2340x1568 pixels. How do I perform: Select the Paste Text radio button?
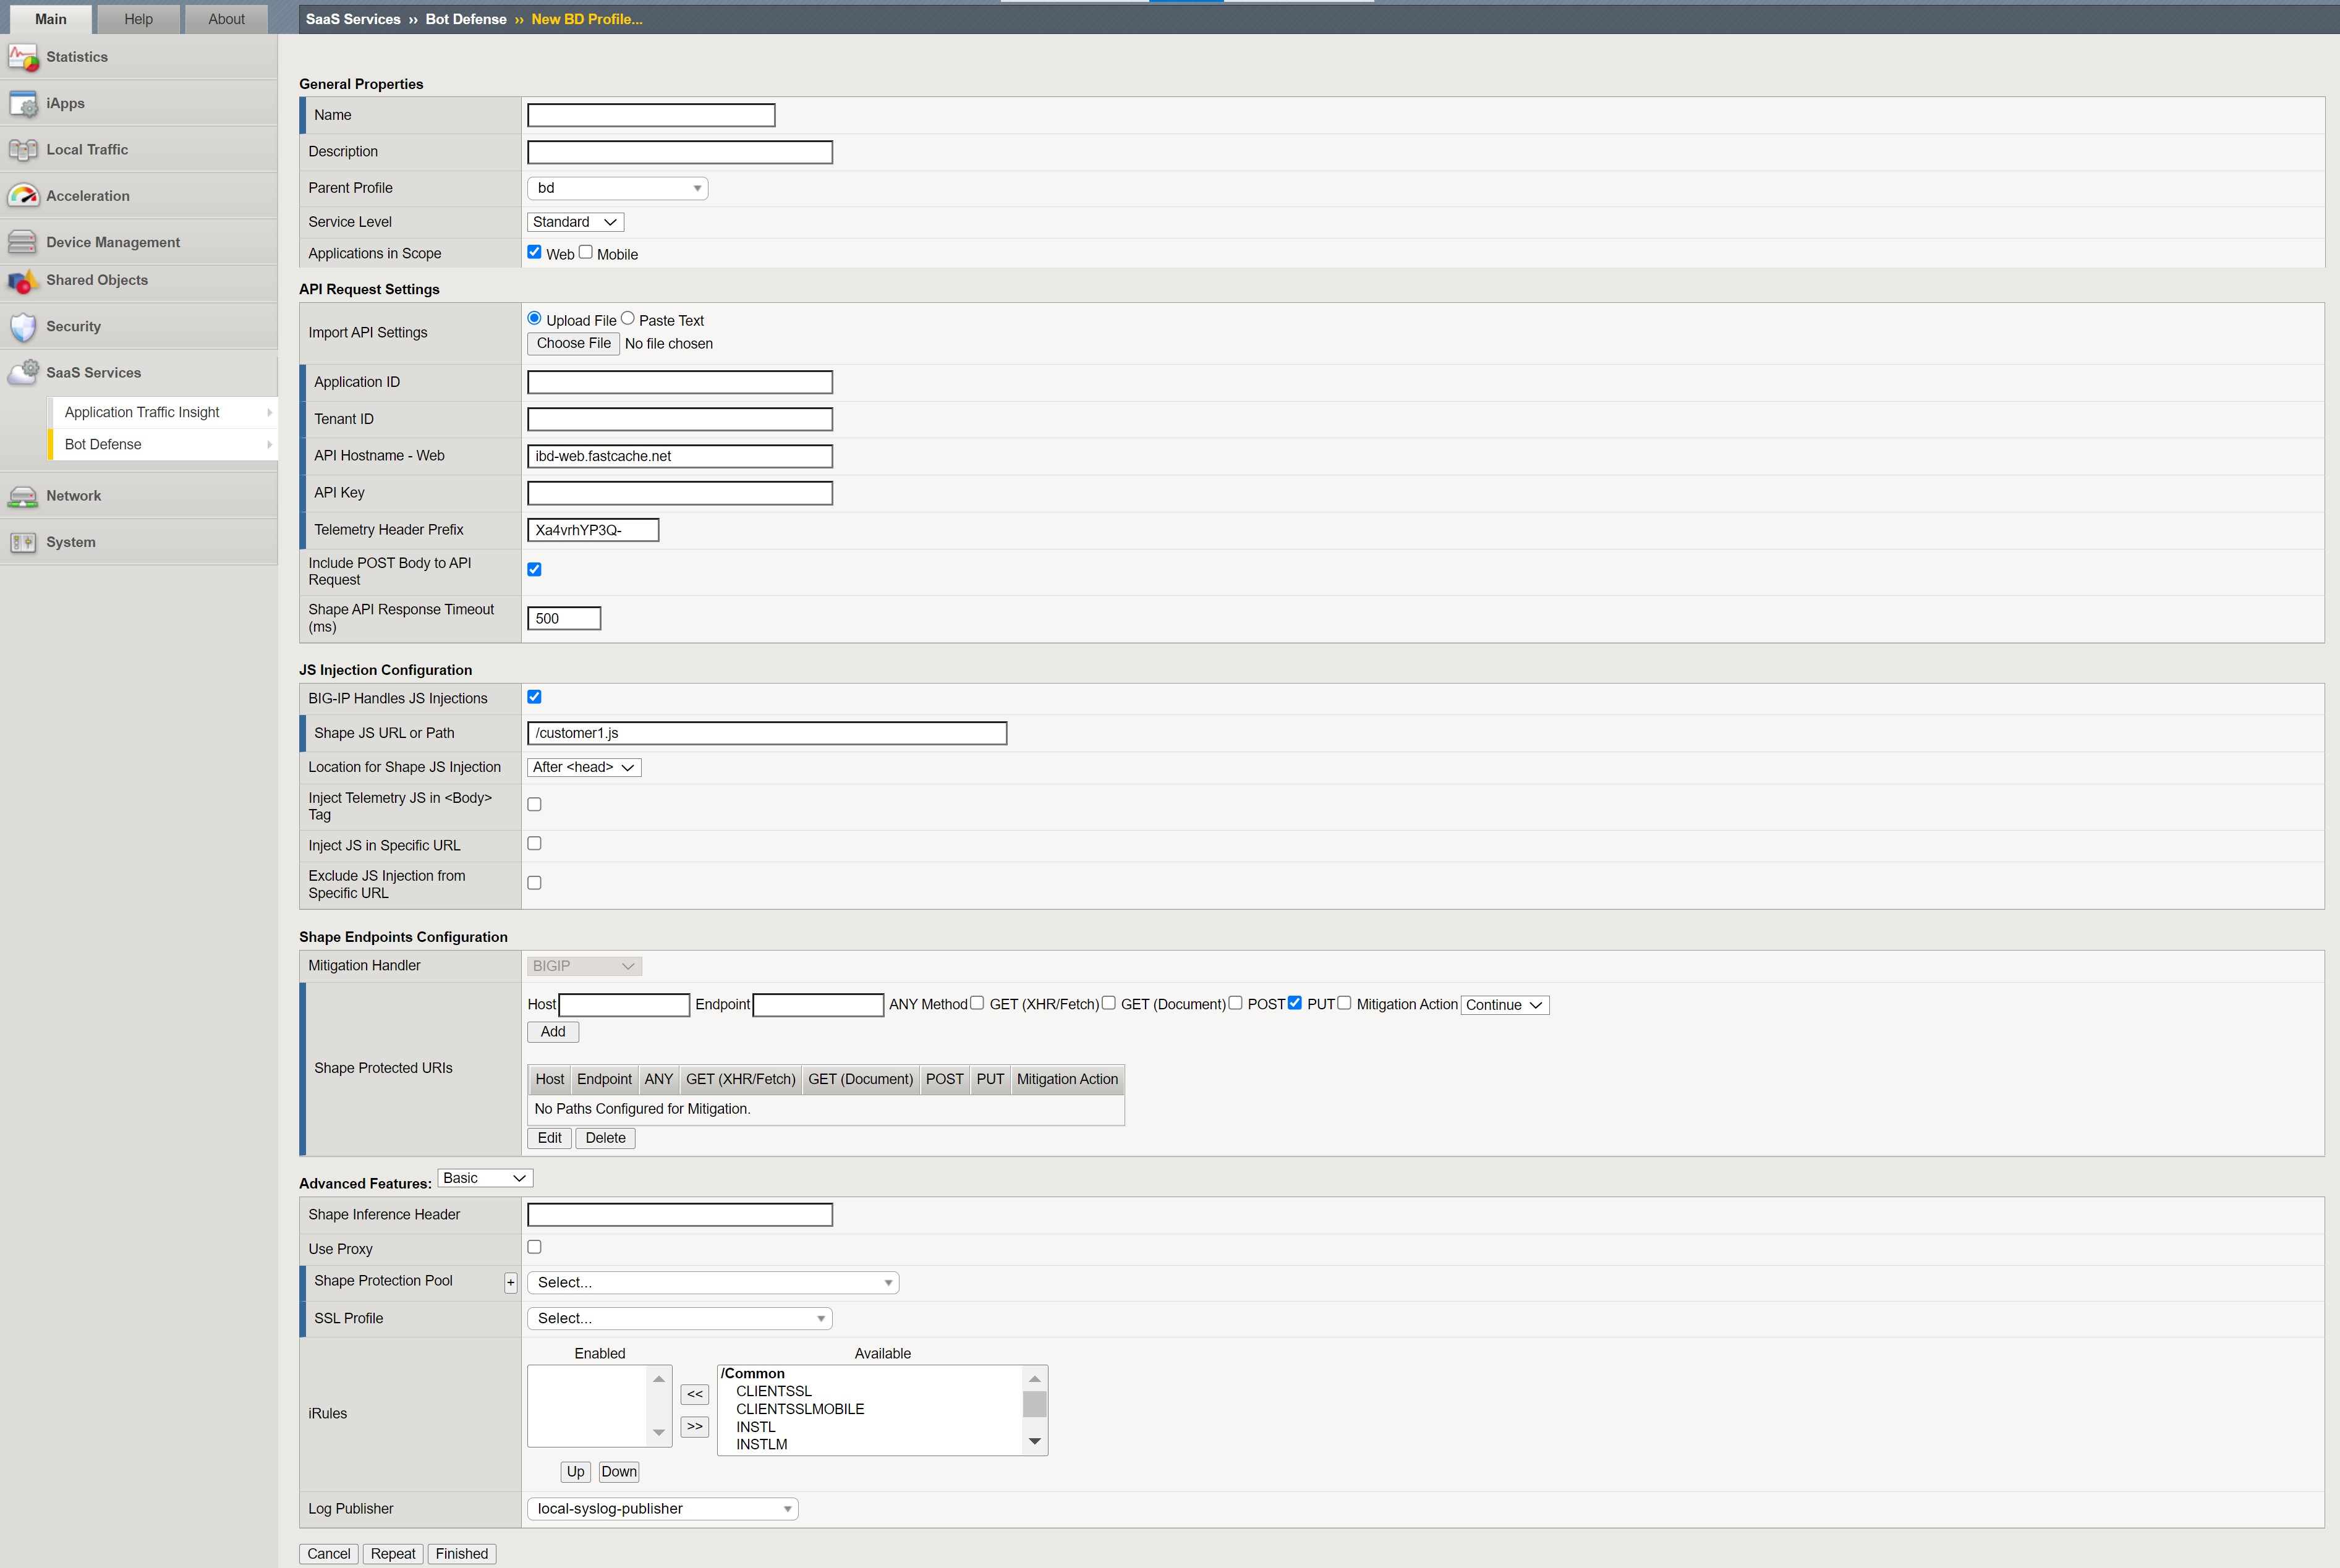627,318
